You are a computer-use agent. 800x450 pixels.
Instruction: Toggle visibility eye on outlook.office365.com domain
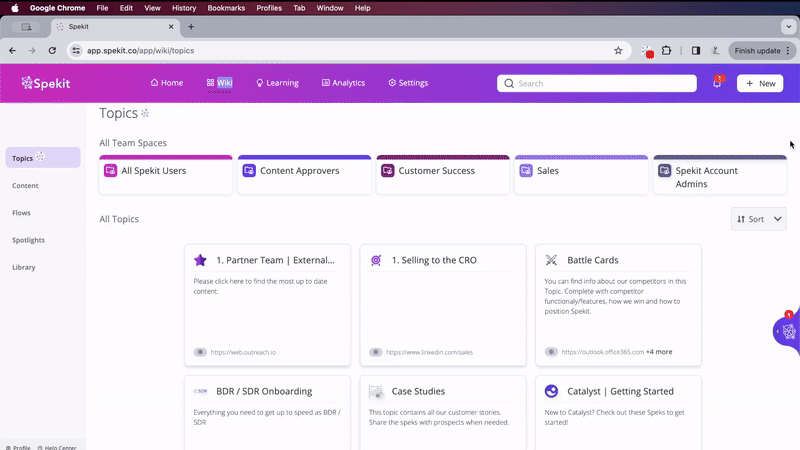(551, 352)
